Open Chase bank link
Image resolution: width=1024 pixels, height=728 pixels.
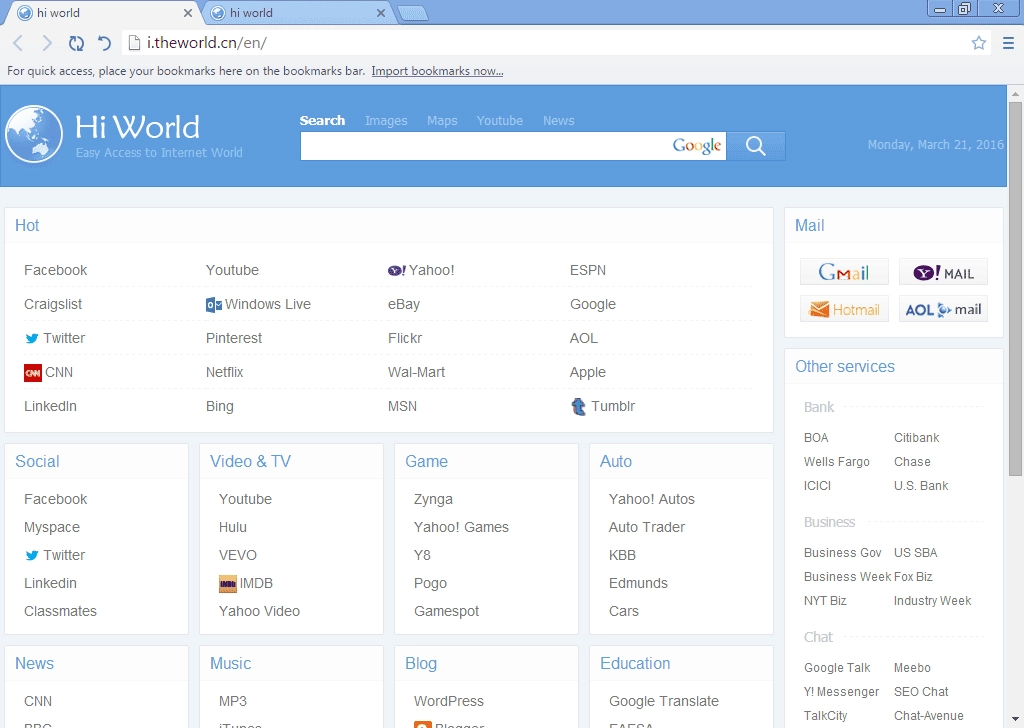tap(912, 462)
